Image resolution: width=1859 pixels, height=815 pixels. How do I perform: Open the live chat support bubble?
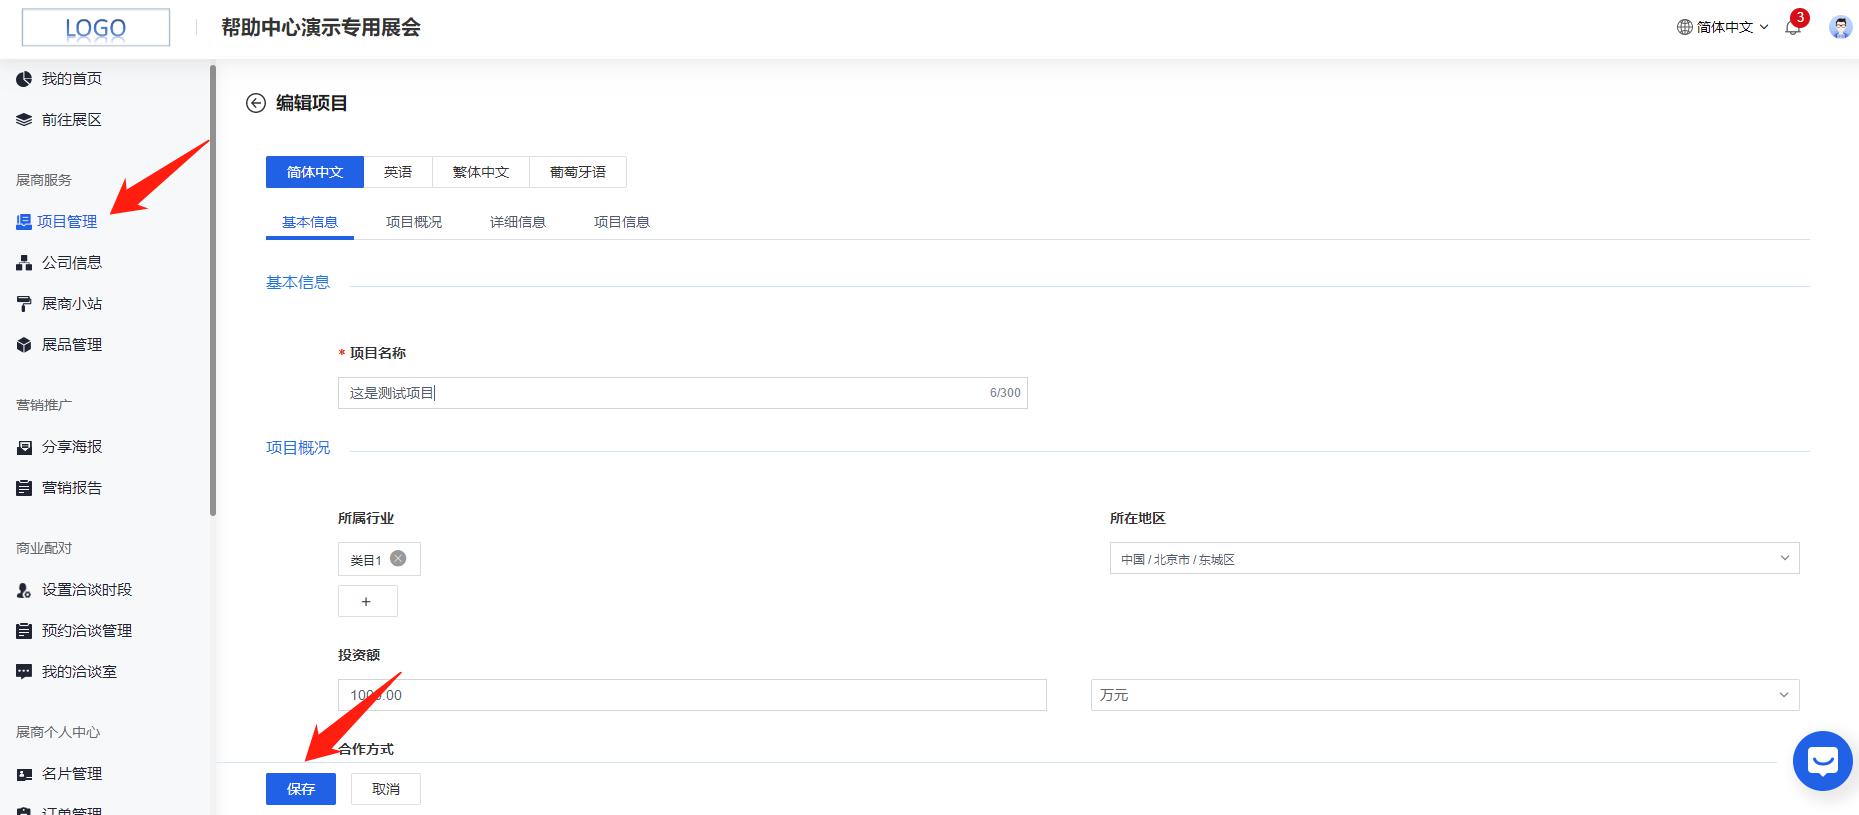point(1822,761)
